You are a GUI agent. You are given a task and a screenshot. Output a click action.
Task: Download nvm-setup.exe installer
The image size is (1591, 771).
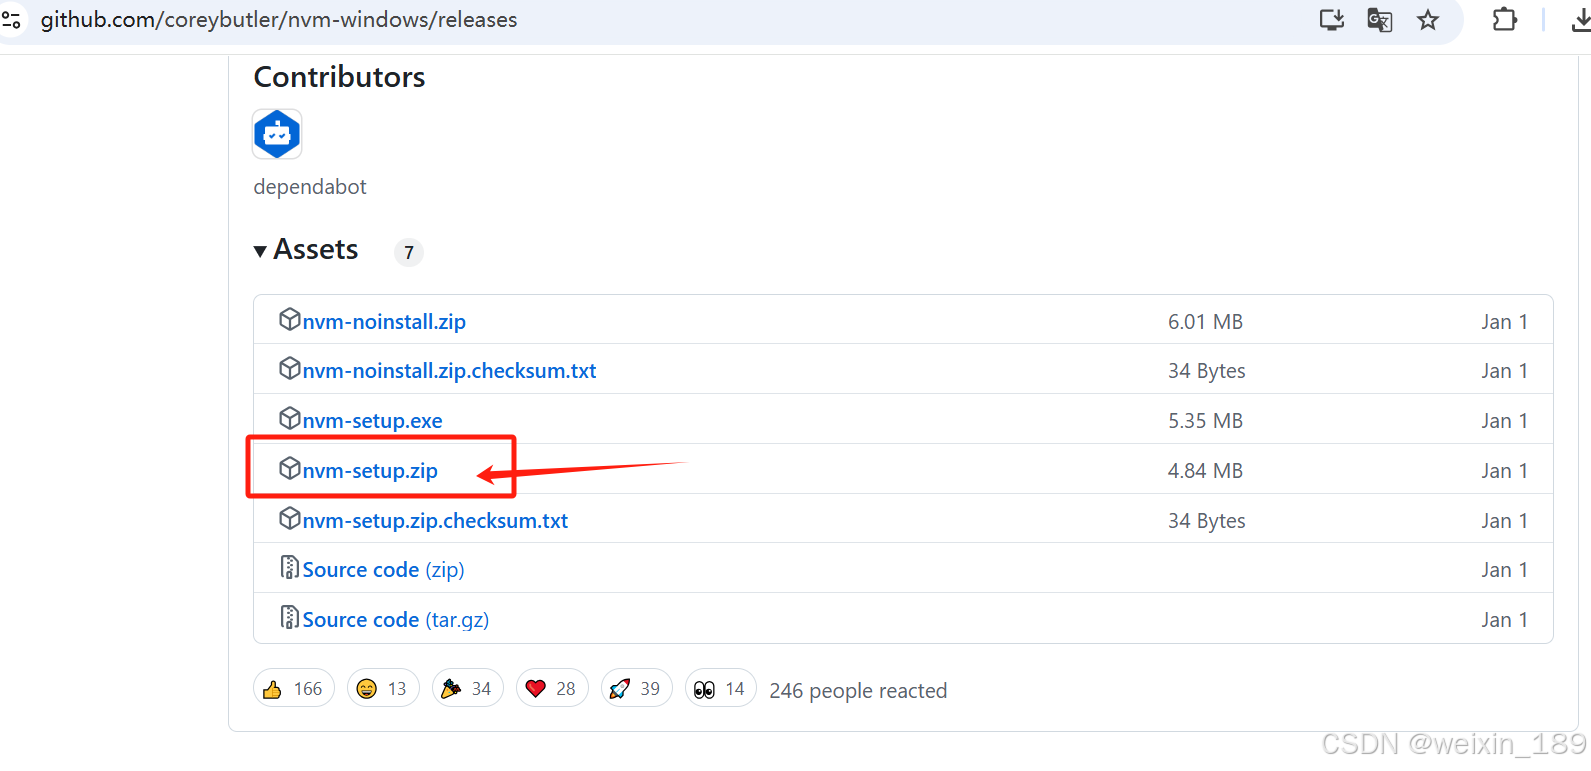pos(372,421)
